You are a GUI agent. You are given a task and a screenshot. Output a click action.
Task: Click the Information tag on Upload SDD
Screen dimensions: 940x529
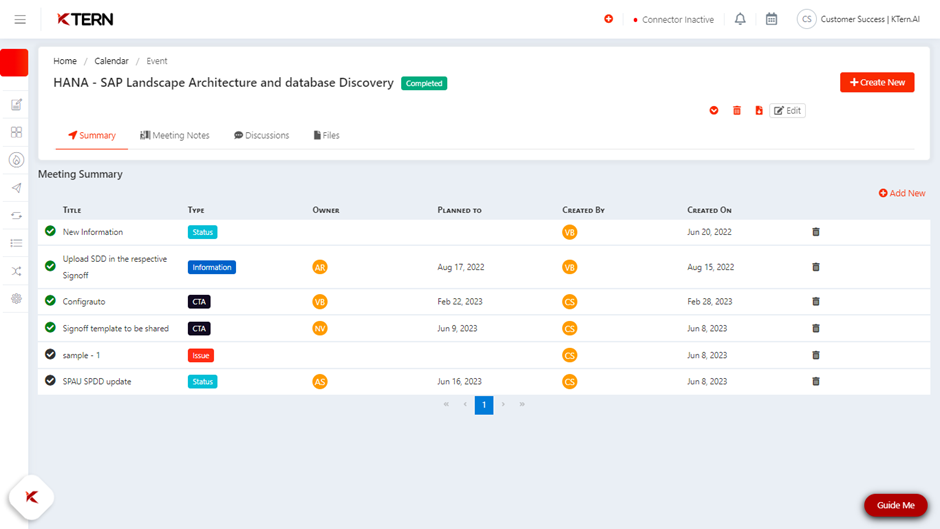click(212, 267)
